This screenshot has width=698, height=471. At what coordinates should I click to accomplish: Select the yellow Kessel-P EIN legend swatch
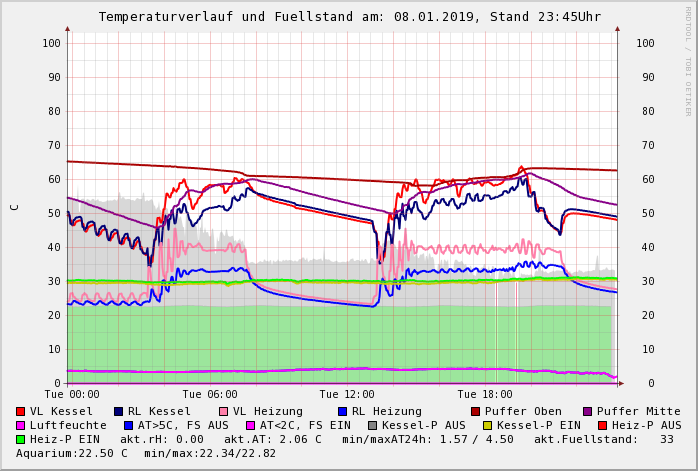coord(487,425)
